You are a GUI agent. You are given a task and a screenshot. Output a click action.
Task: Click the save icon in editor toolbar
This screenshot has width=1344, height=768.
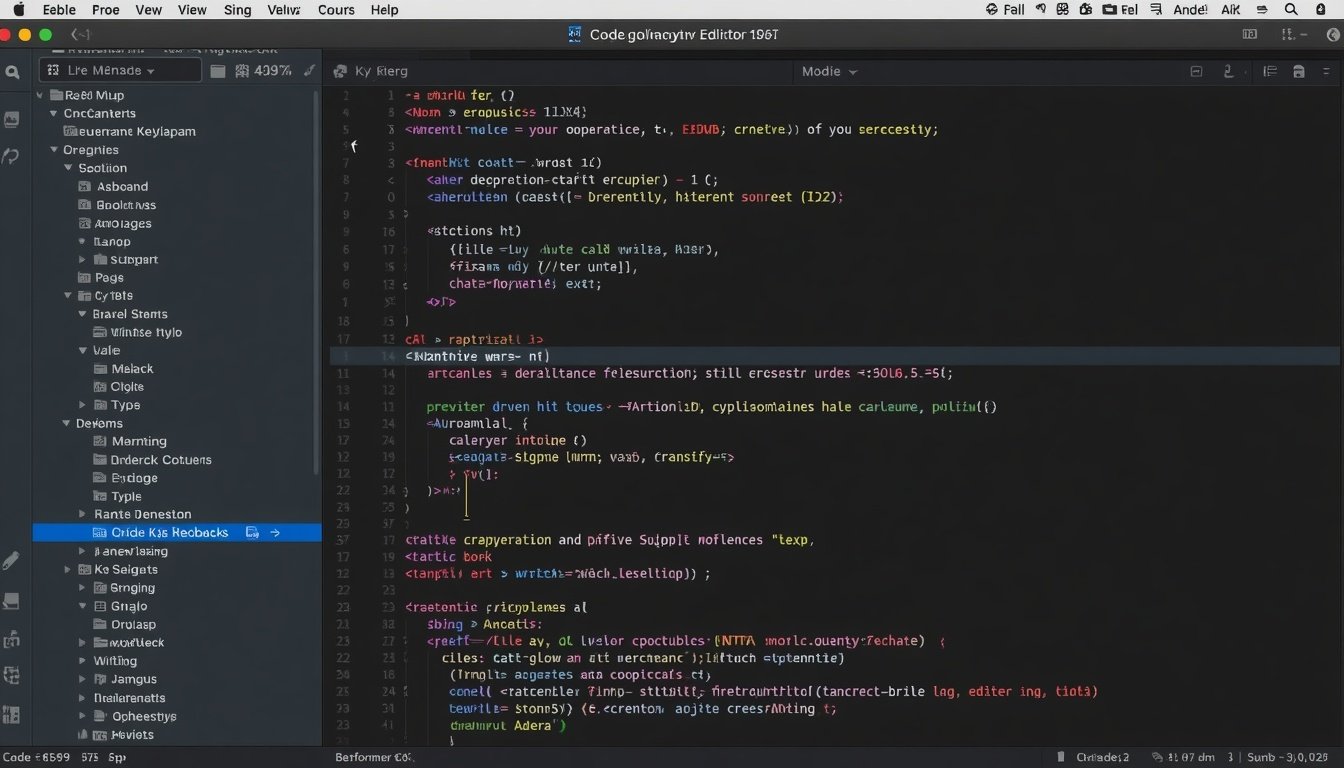click(1299, 72)
